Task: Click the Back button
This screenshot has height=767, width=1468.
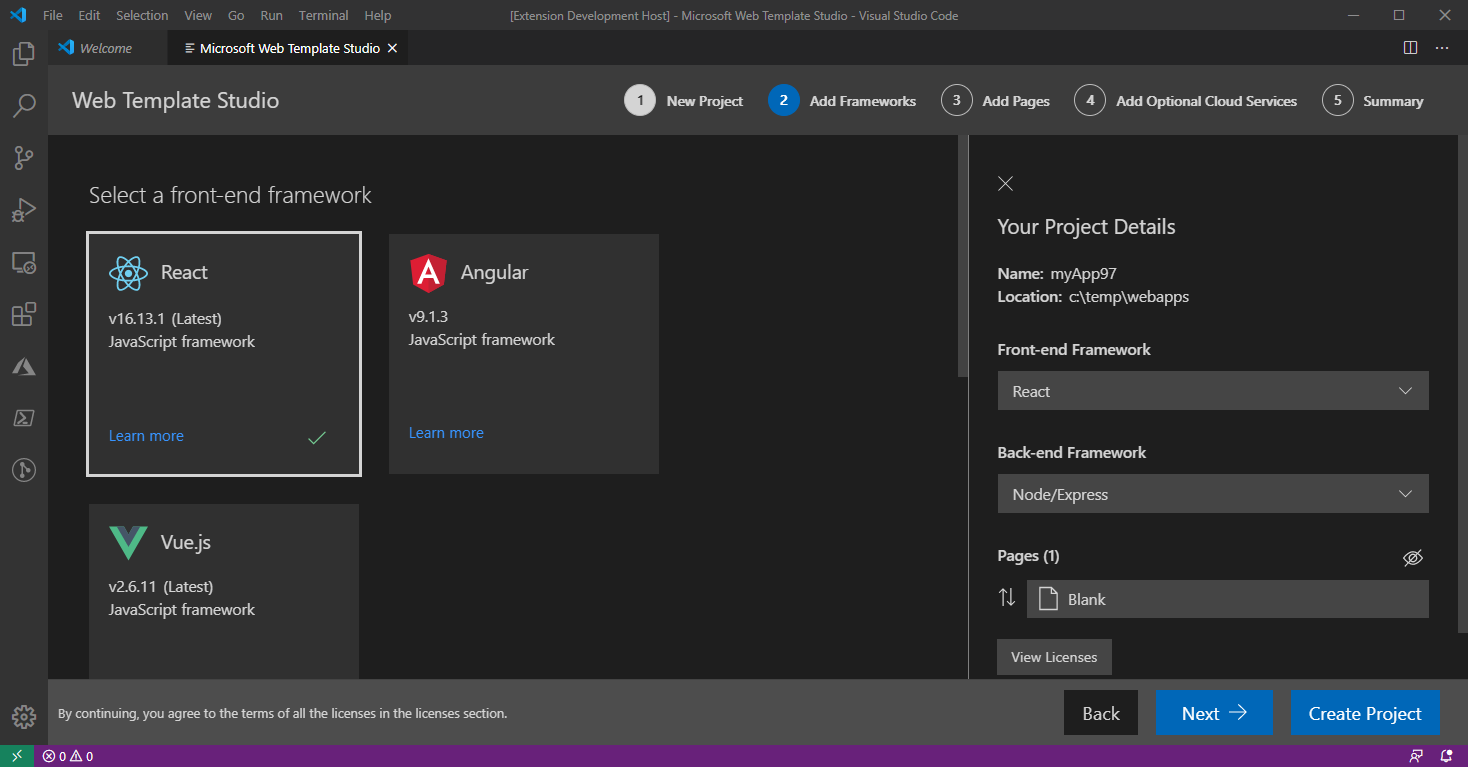Action: click(x=1101, y=713)
